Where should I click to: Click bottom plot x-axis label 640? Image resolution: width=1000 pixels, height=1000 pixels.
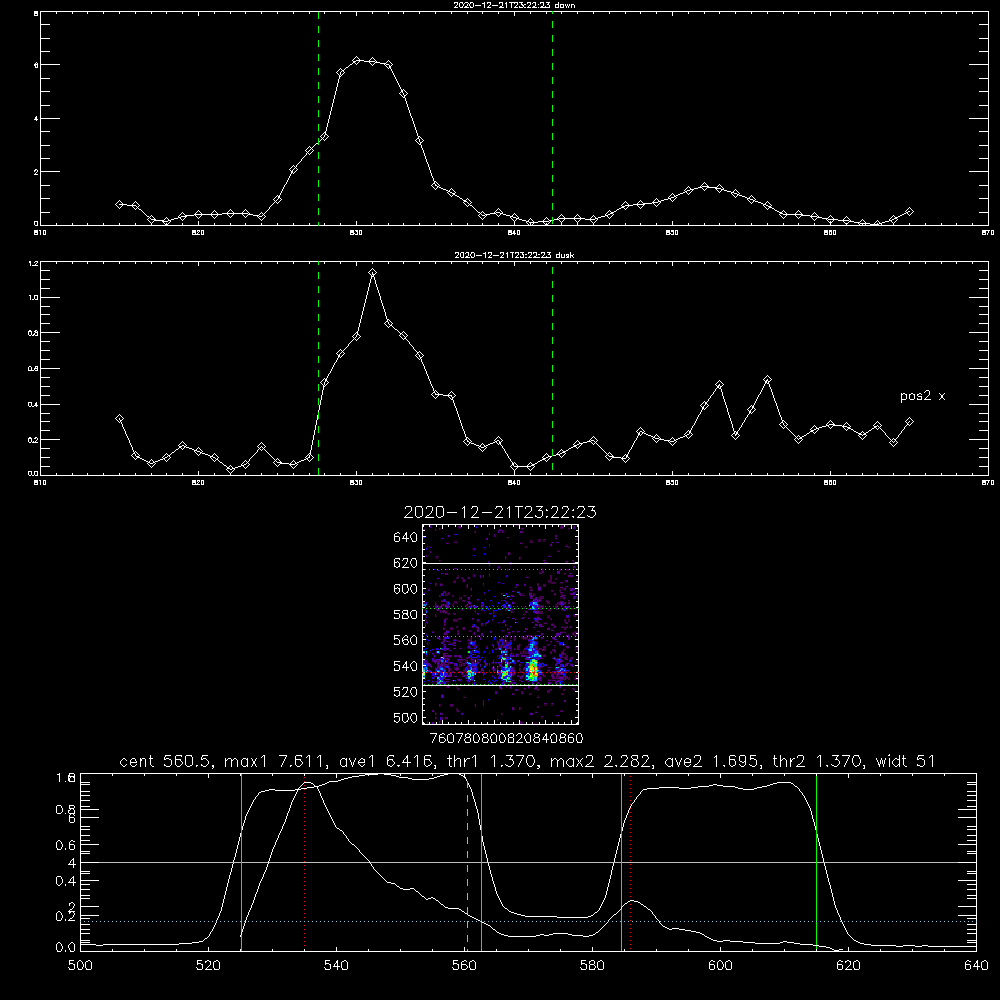(976, 966)
